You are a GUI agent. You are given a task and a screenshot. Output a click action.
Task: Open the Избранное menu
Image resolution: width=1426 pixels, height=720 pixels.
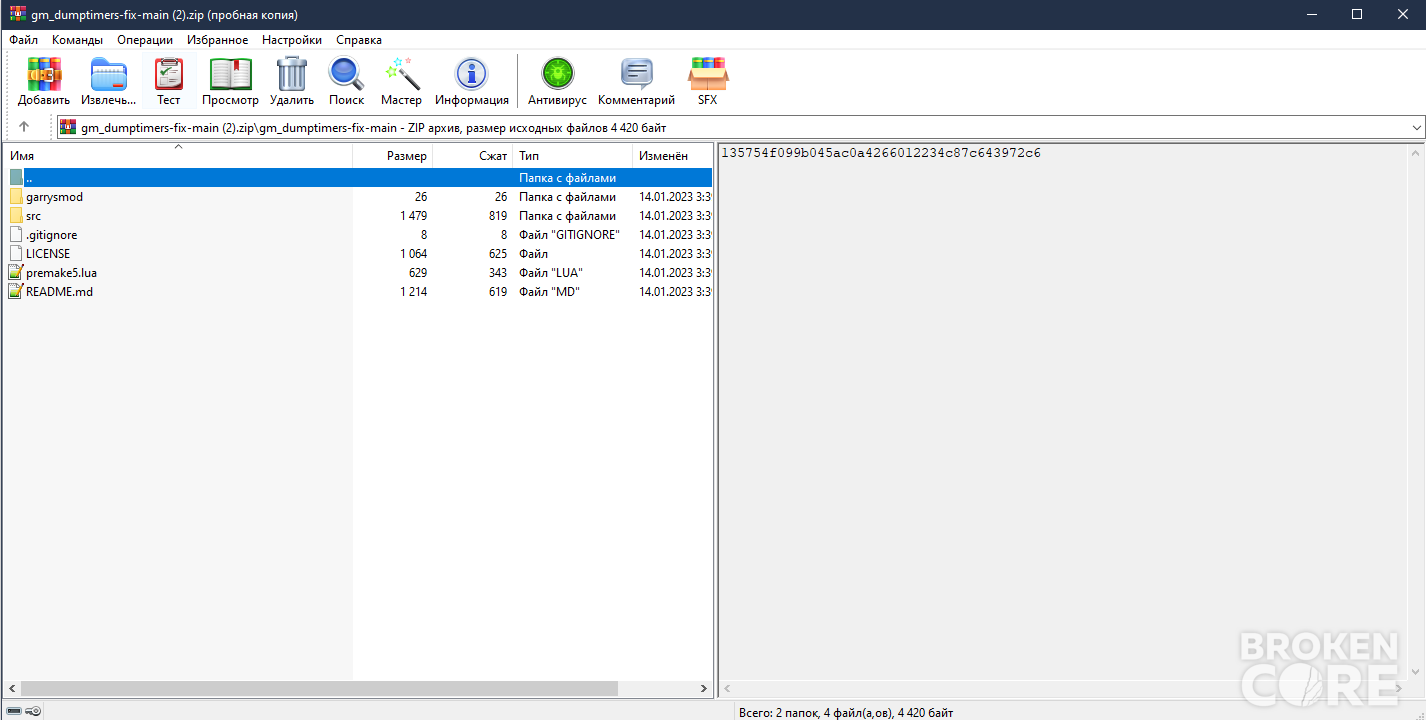click(x=218, y=40)
